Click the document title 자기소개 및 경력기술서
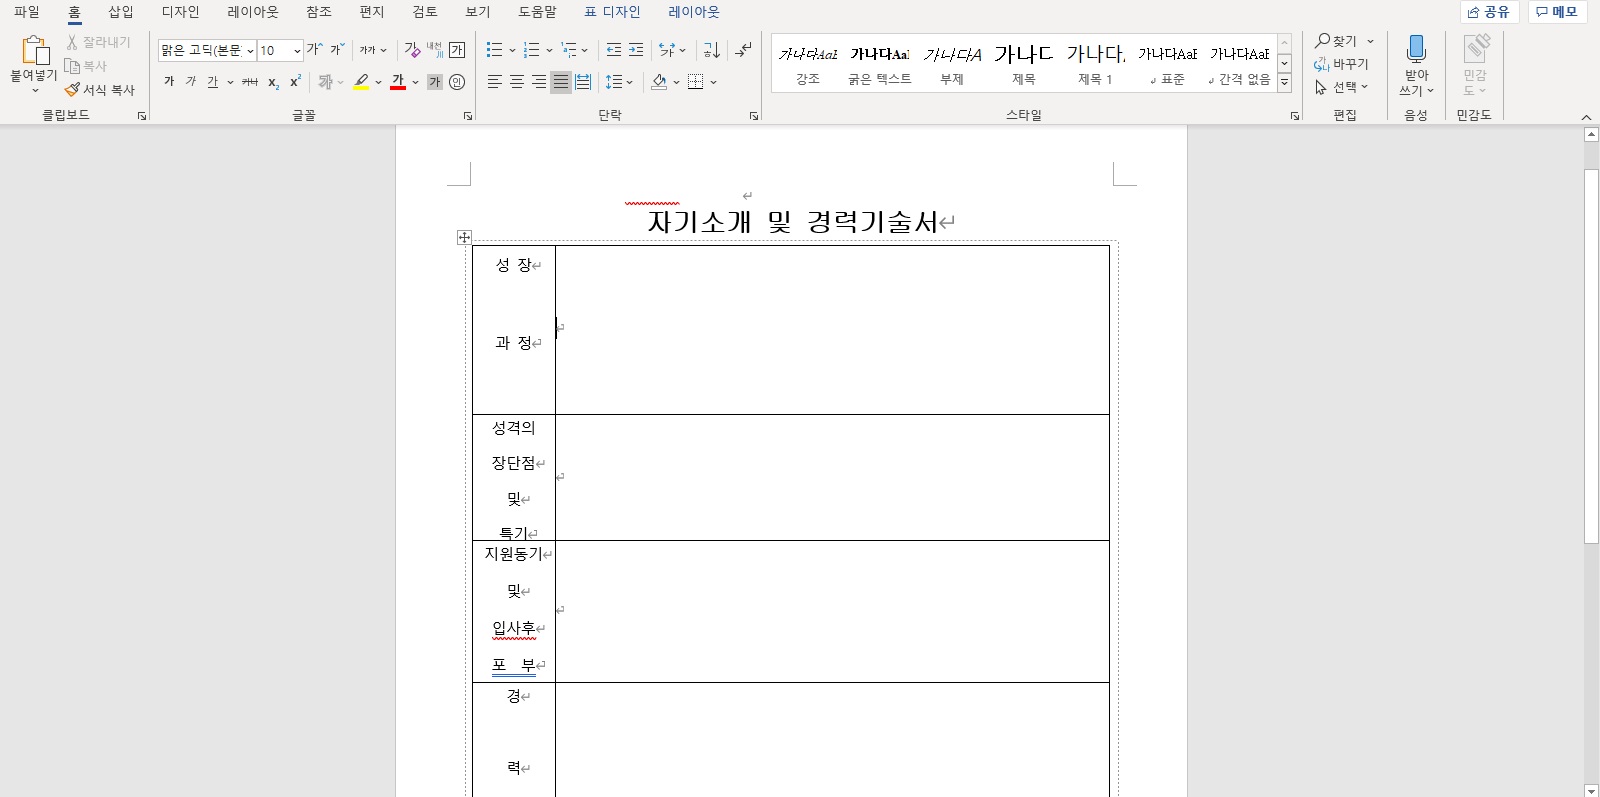This screenshot has height=797, width=1600. click(x=792, y=221)
